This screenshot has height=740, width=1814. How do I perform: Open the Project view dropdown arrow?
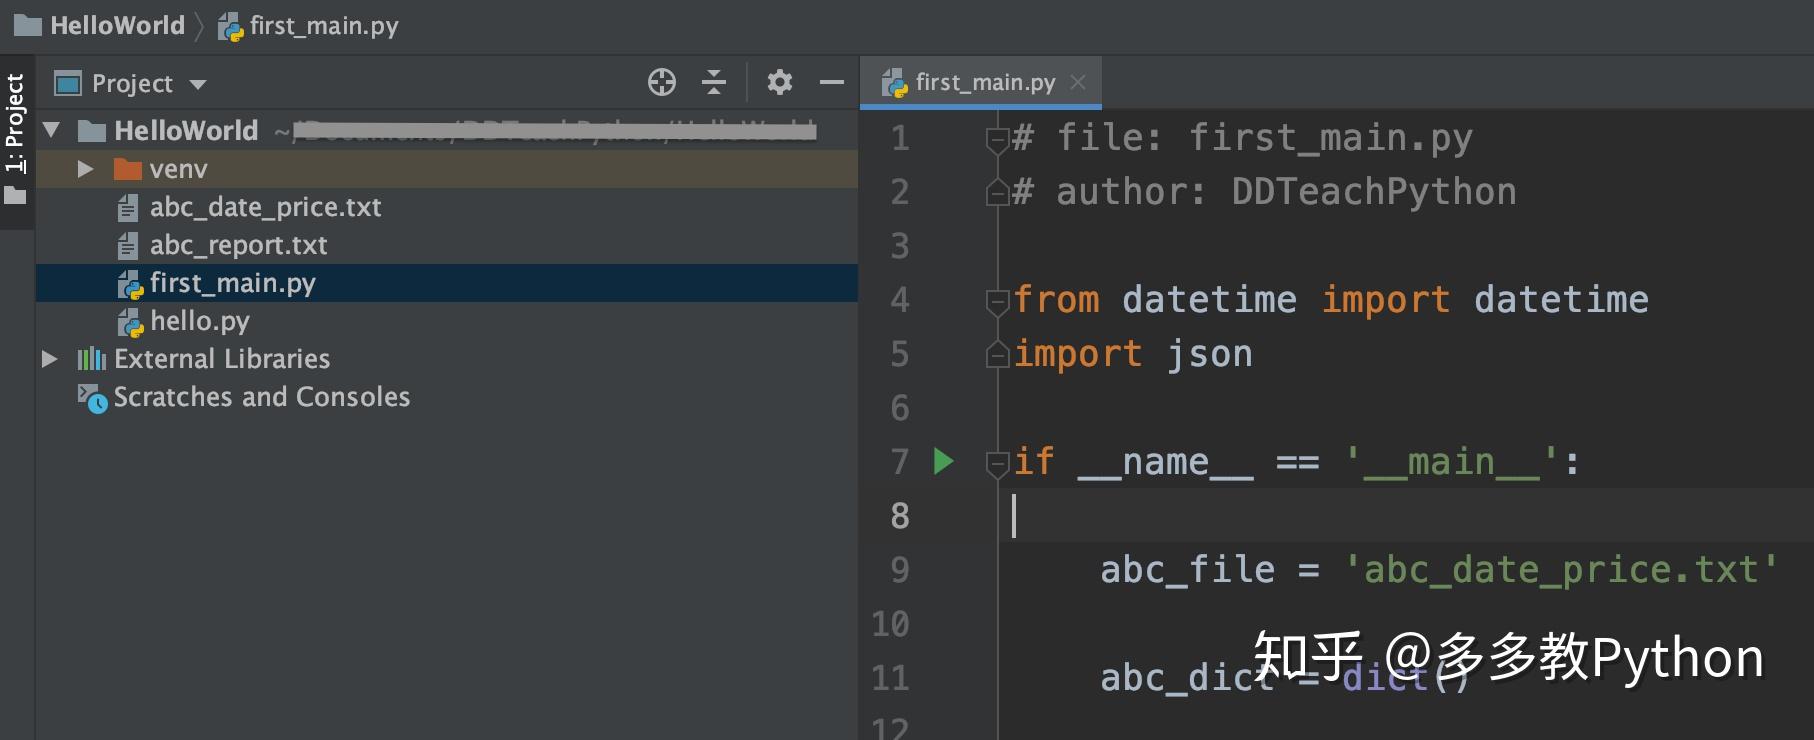tap(198, 85)
